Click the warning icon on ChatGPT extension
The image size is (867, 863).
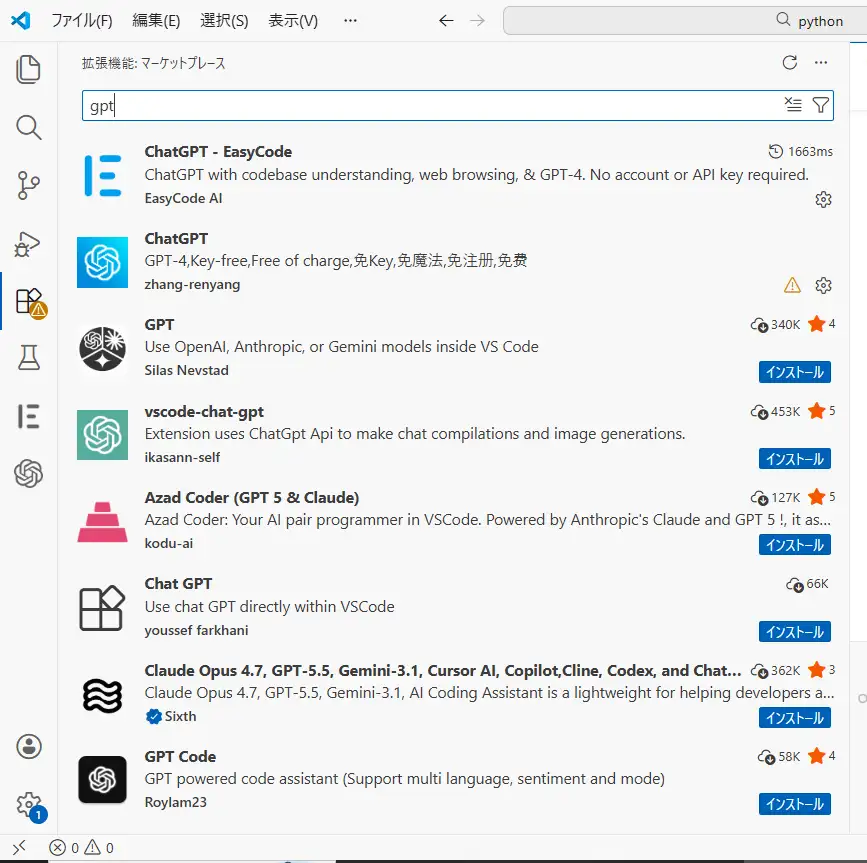pyautogui.click(x=792, y=285)
